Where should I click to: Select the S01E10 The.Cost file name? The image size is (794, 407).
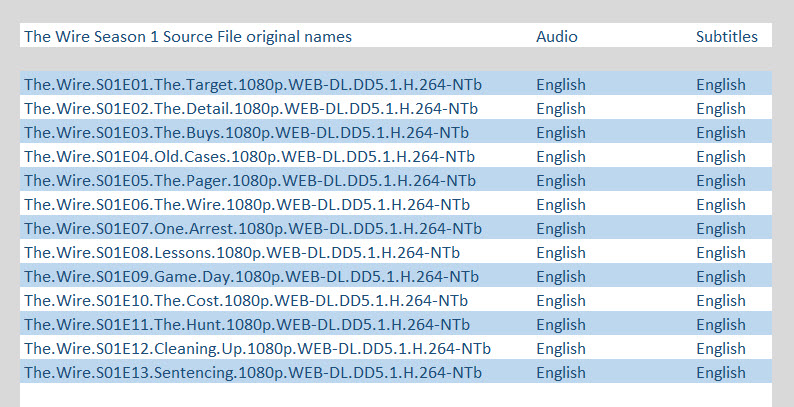[x=246, y=301]
